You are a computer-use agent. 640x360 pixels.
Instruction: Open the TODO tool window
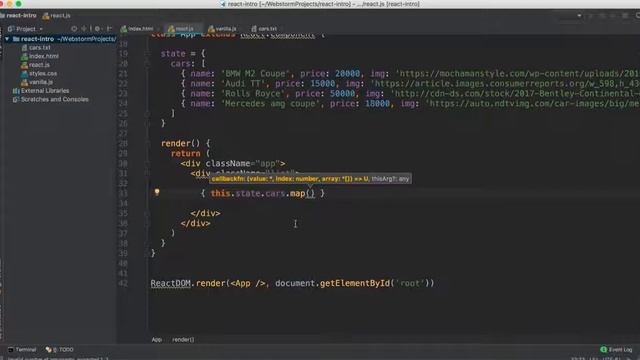point(60,350)
